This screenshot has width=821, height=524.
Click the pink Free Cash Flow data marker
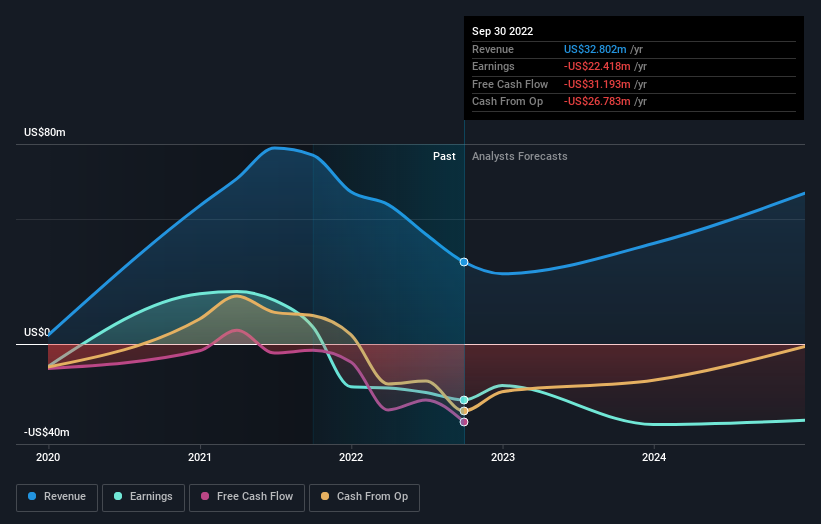pos(464,422)
